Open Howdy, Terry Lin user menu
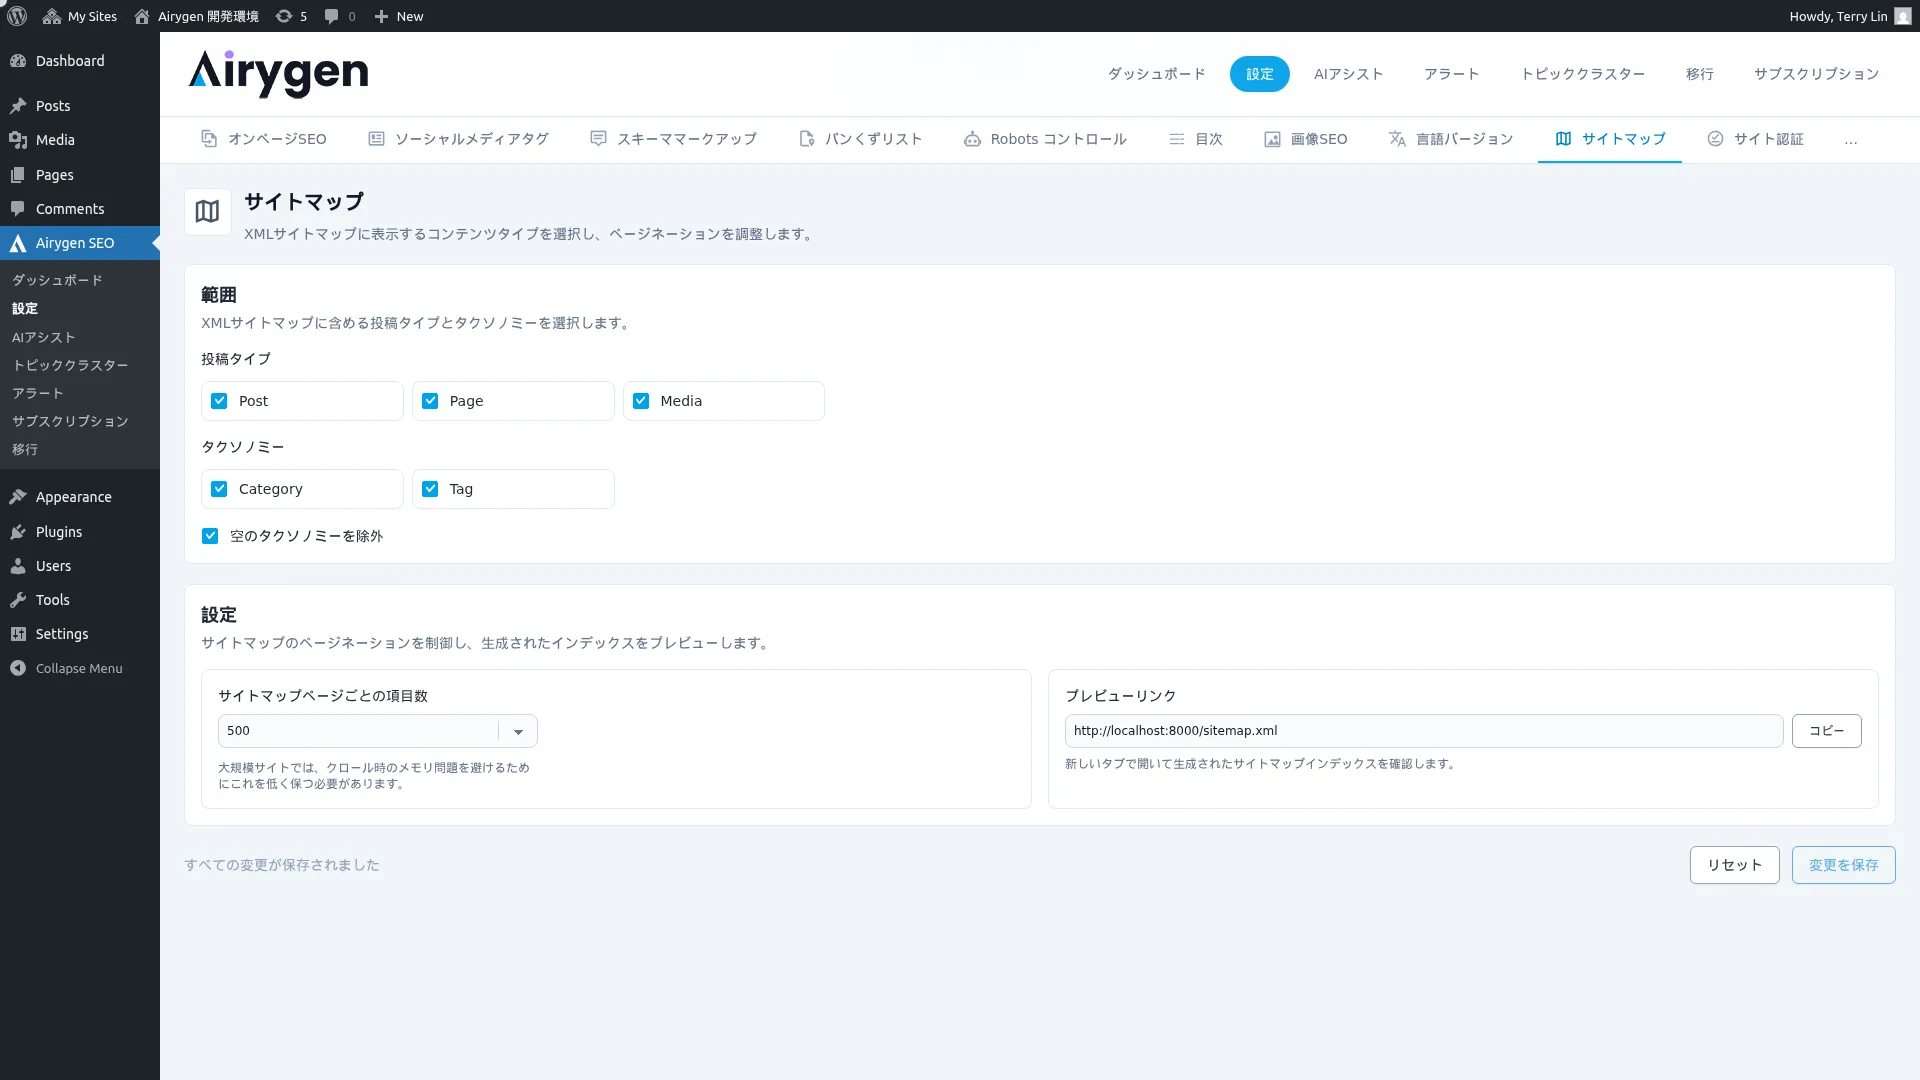Screen dimensions: 1920x1080 pyautogui.click(x=1850, y=16)
